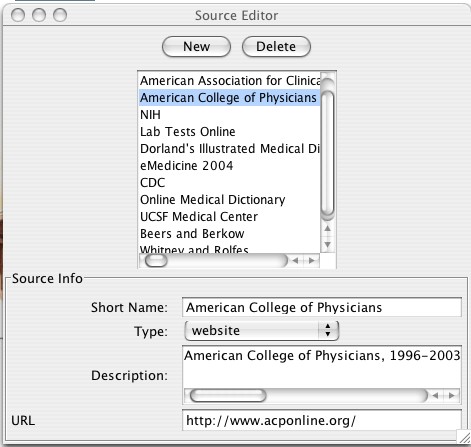Click Description field's scroll left arrow
Viewport: 471px width, 447px height.
(435, 396)
